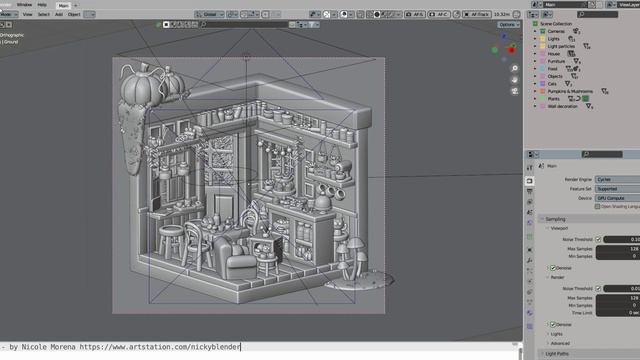Open the Select menu in viewport header
The height and width of the screenshot is (360, 640).
pos(43,14)
